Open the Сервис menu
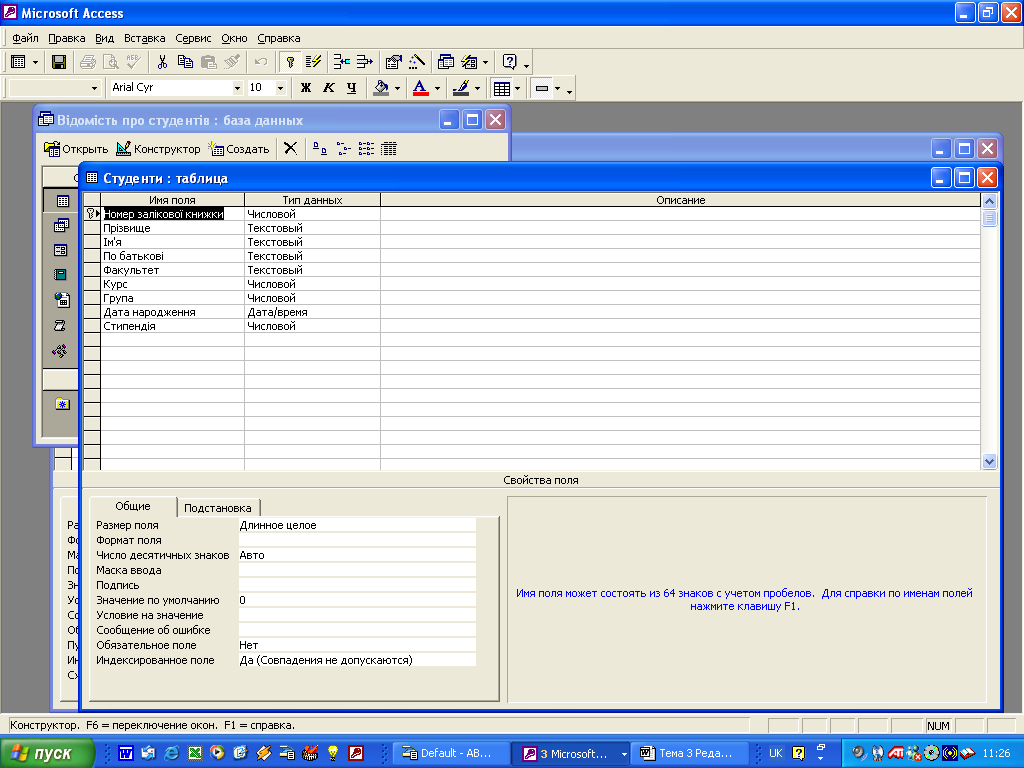The width and height of the screenshot is (1024, 768). coord(193,38)
